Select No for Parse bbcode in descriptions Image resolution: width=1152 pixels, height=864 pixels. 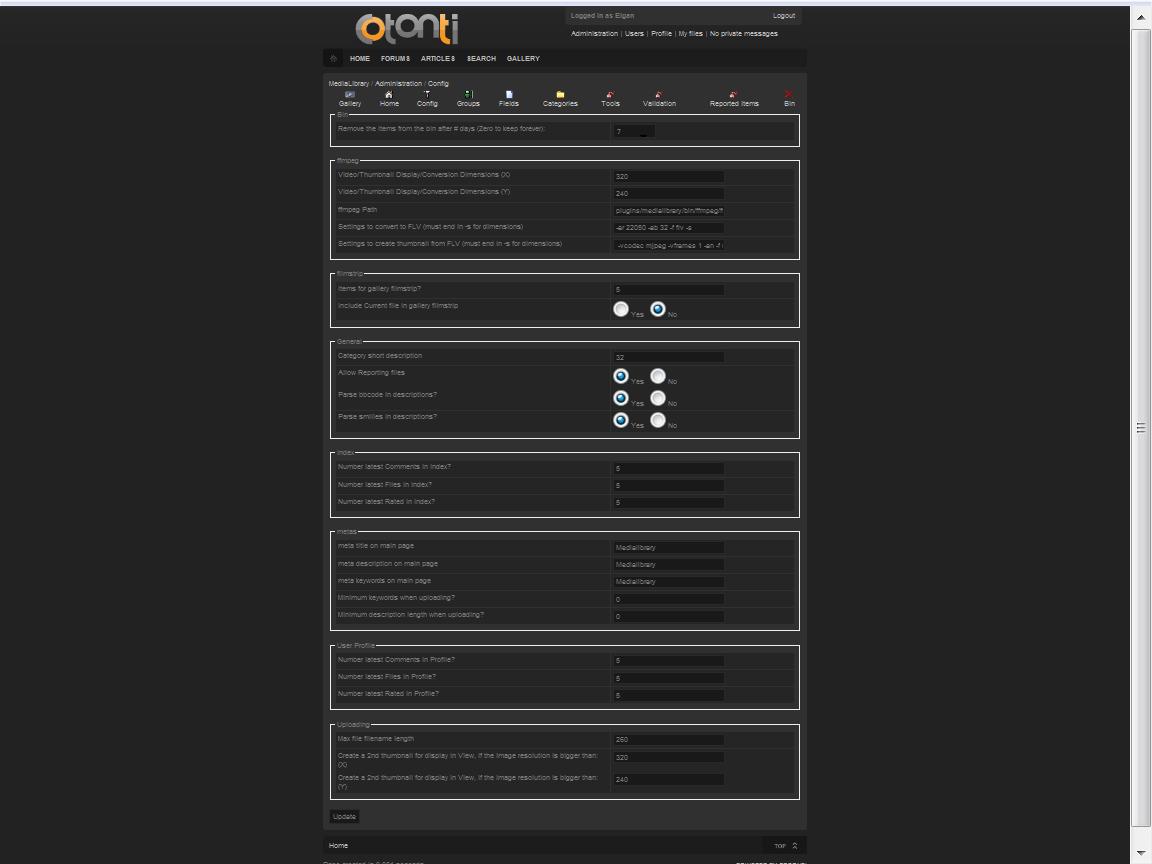[x=658, y=398]
